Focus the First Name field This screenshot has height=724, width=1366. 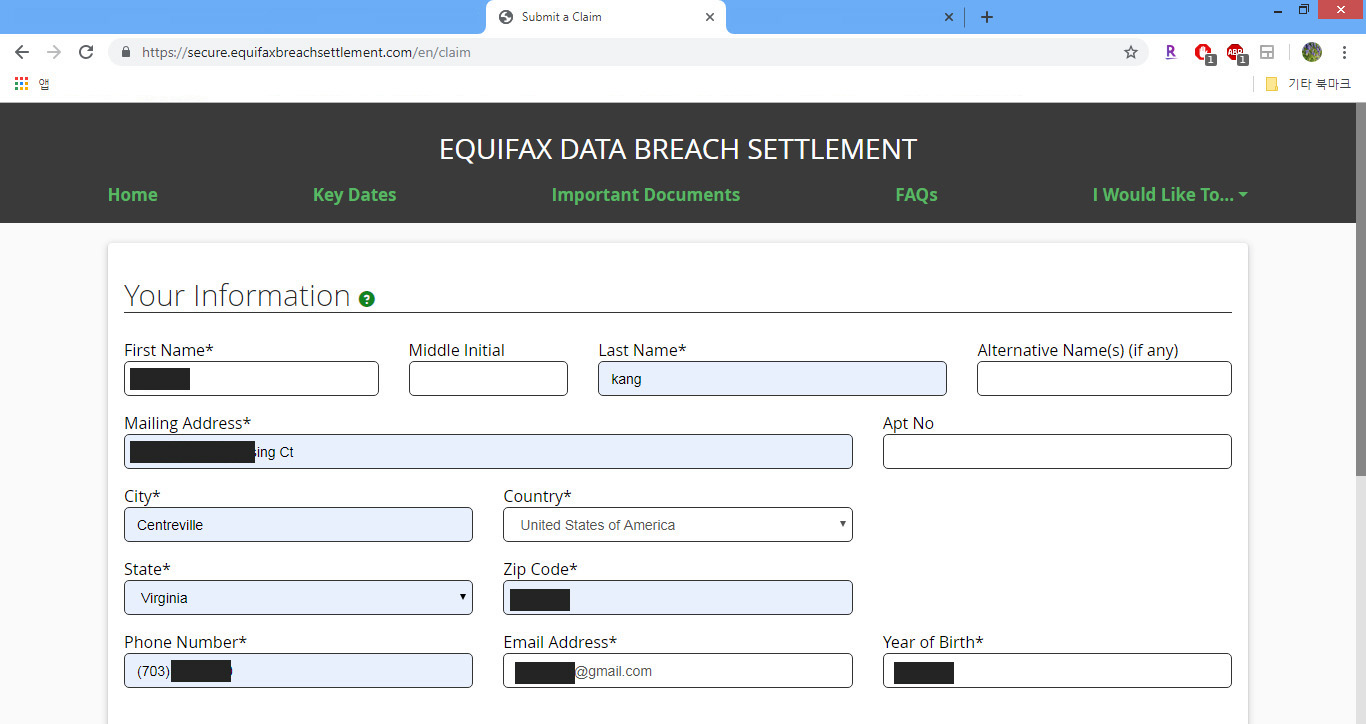(251, 378)
